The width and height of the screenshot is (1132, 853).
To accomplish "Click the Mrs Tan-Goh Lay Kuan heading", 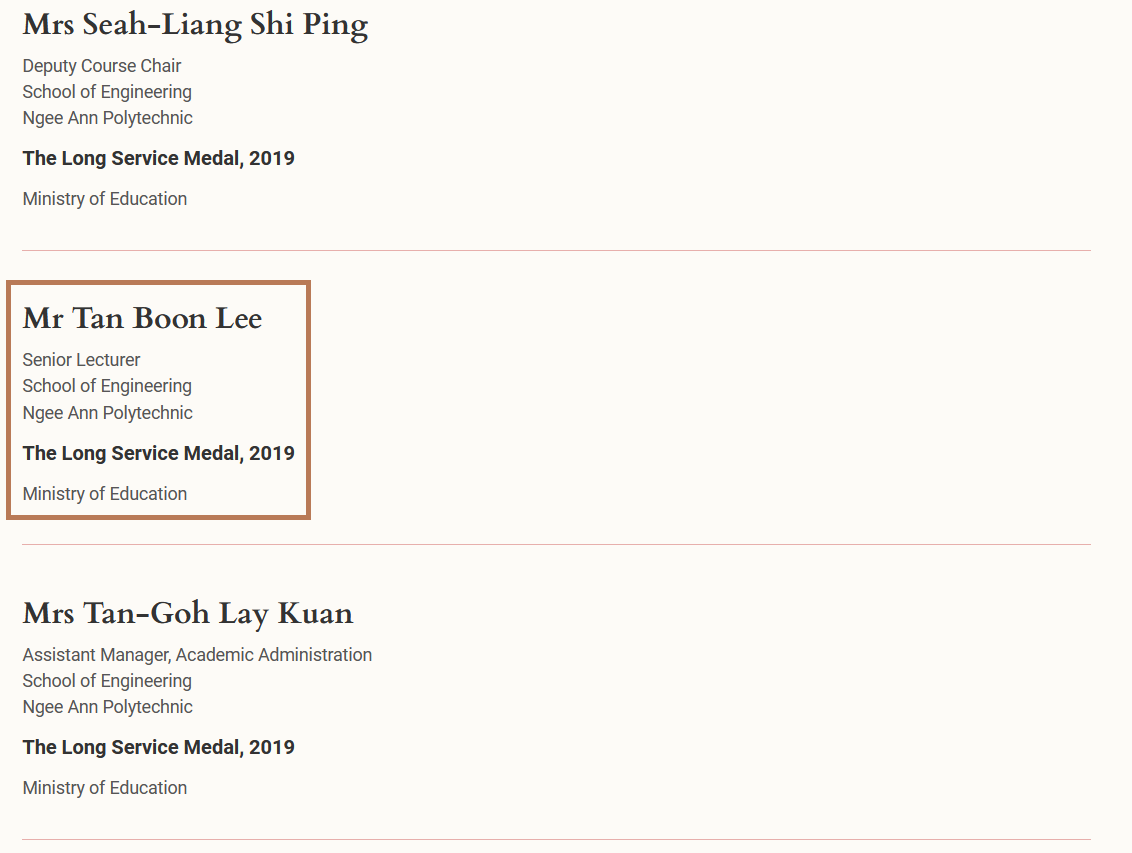I will [x=188, y=614].
